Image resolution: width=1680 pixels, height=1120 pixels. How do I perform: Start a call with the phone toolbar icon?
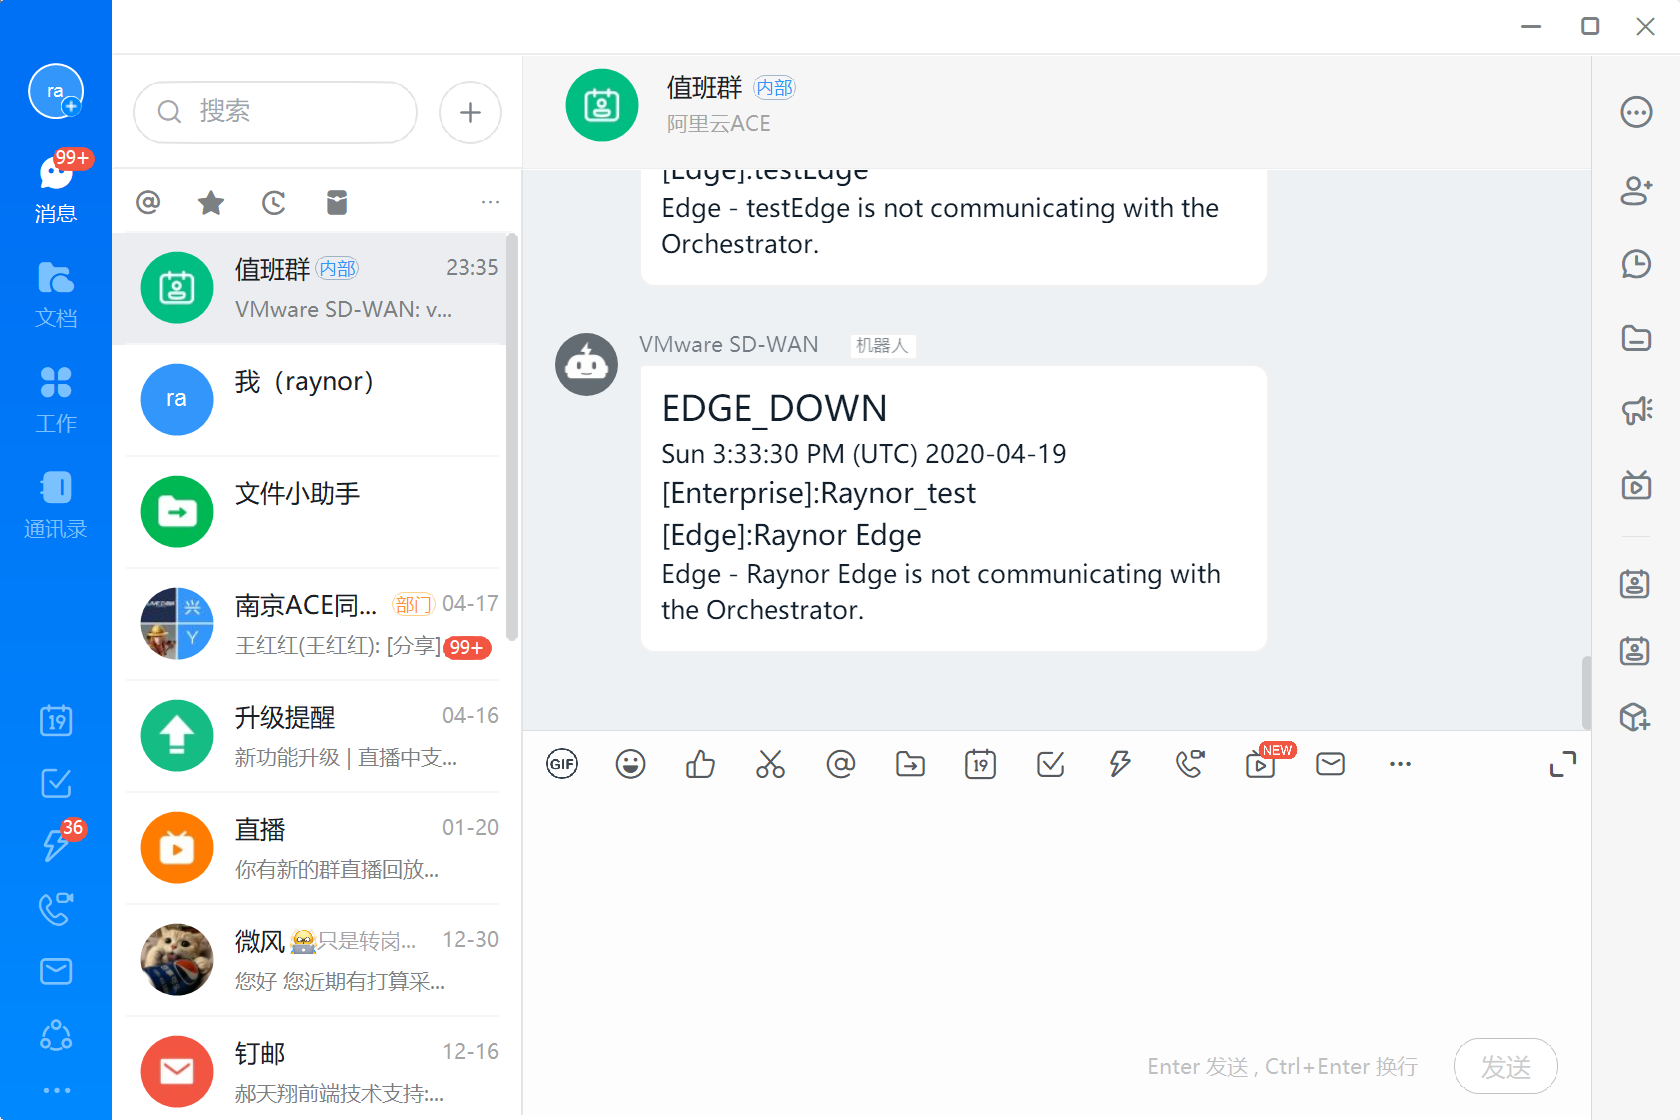click(x=1190, y=764)
